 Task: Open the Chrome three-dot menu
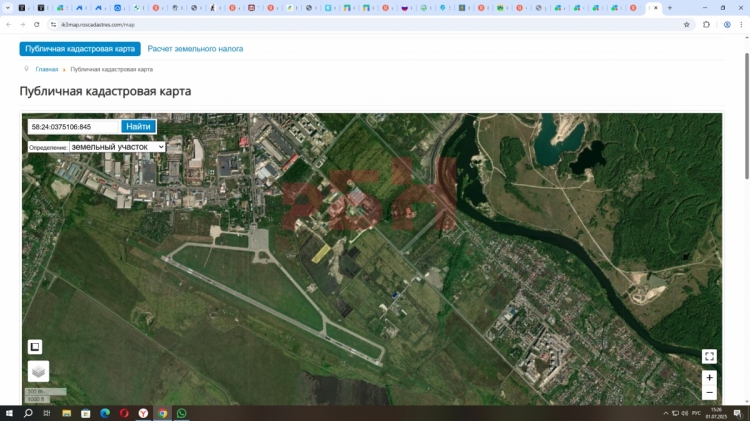tap(742, 24)
